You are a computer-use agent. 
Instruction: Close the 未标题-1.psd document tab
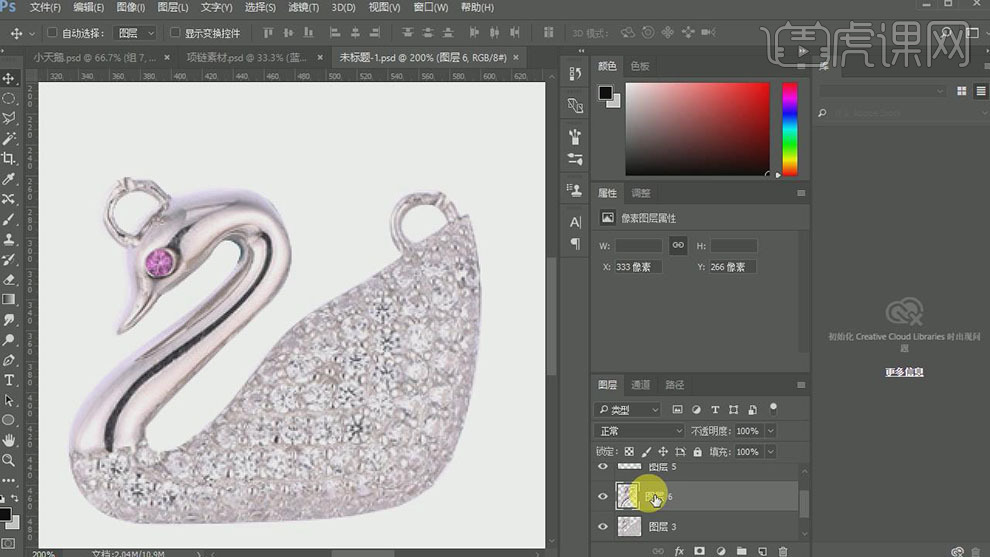click(x=516, y=57)
